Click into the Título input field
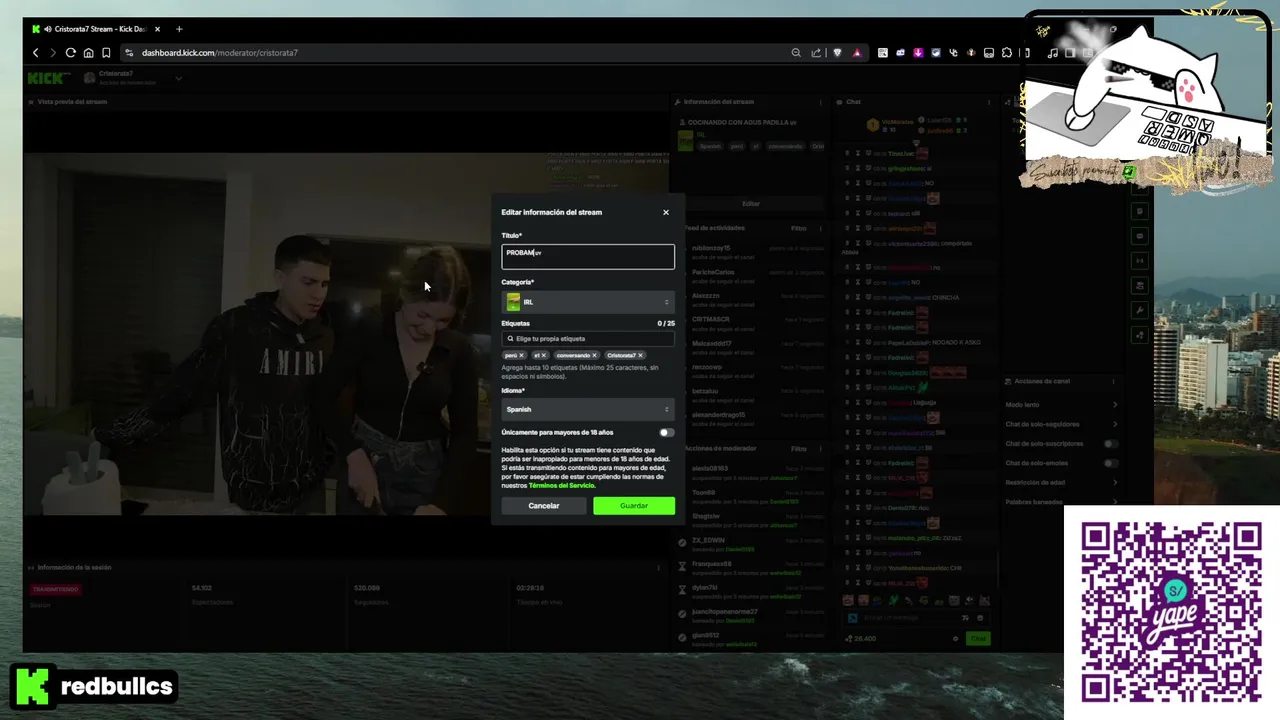The image size is (1280, 720). click(x=588, y=257)
